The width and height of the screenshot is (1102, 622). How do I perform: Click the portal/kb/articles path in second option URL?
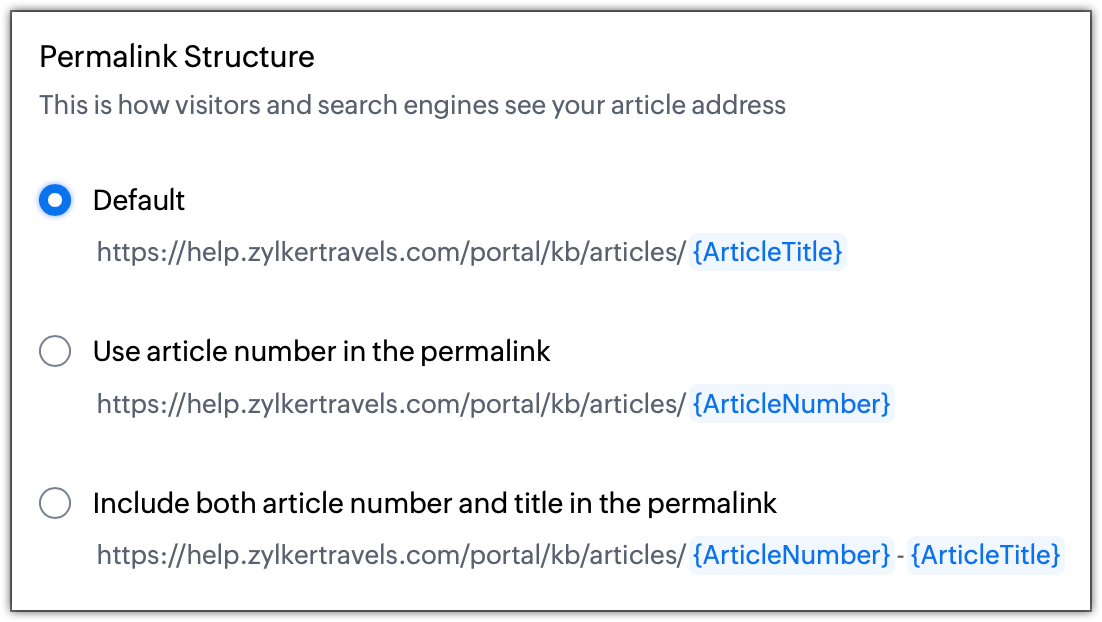click(x=577, y=404)
